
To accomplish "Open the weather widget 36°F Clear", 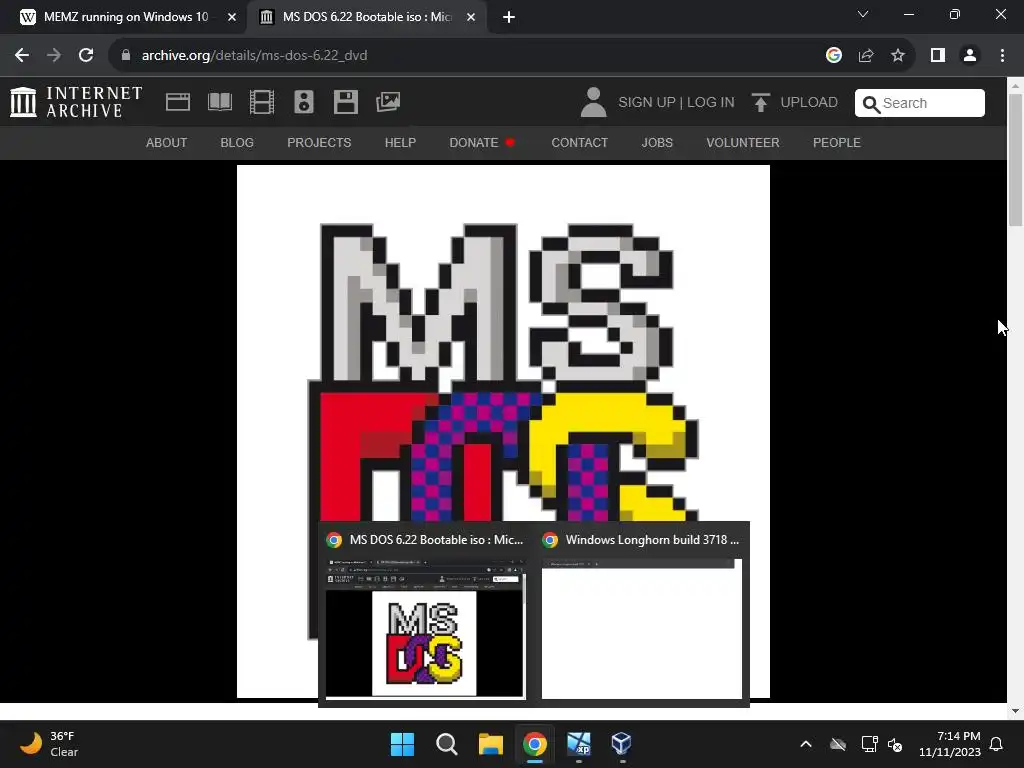I will (x=49, y=744).
